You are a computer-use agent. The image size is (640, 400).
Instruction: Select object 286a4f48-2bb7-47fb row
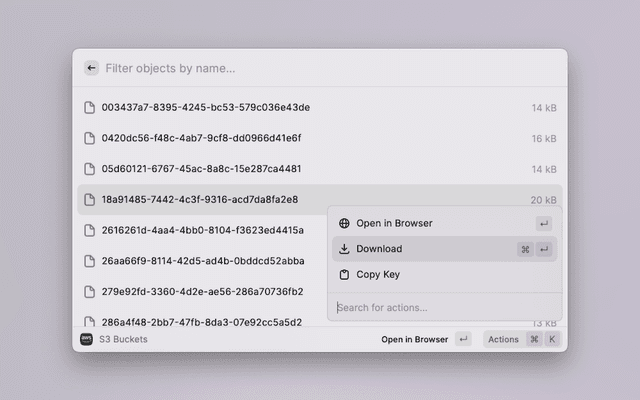[x=200, y=322]
